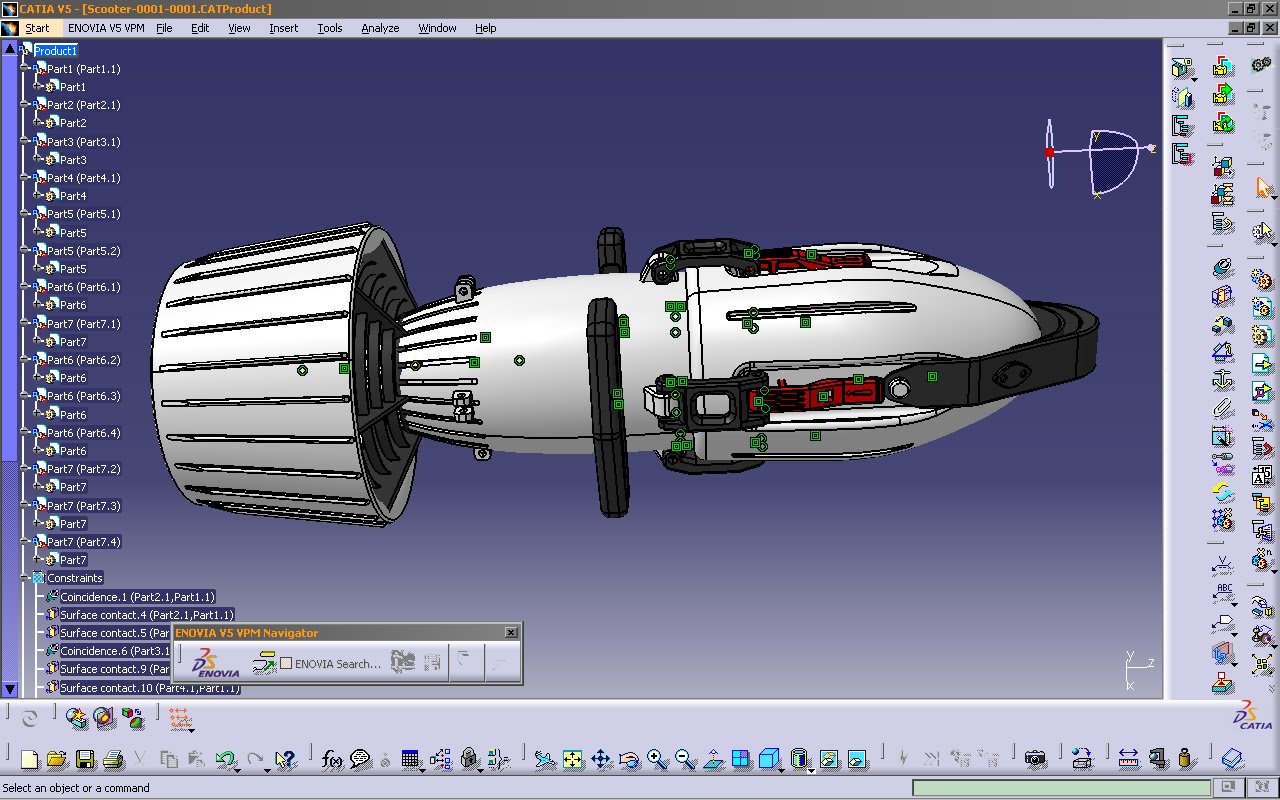Select the Fit All In icon
Image resolution: width=1280 pixels, height=800 pixels.
click(x=572, y=757)
